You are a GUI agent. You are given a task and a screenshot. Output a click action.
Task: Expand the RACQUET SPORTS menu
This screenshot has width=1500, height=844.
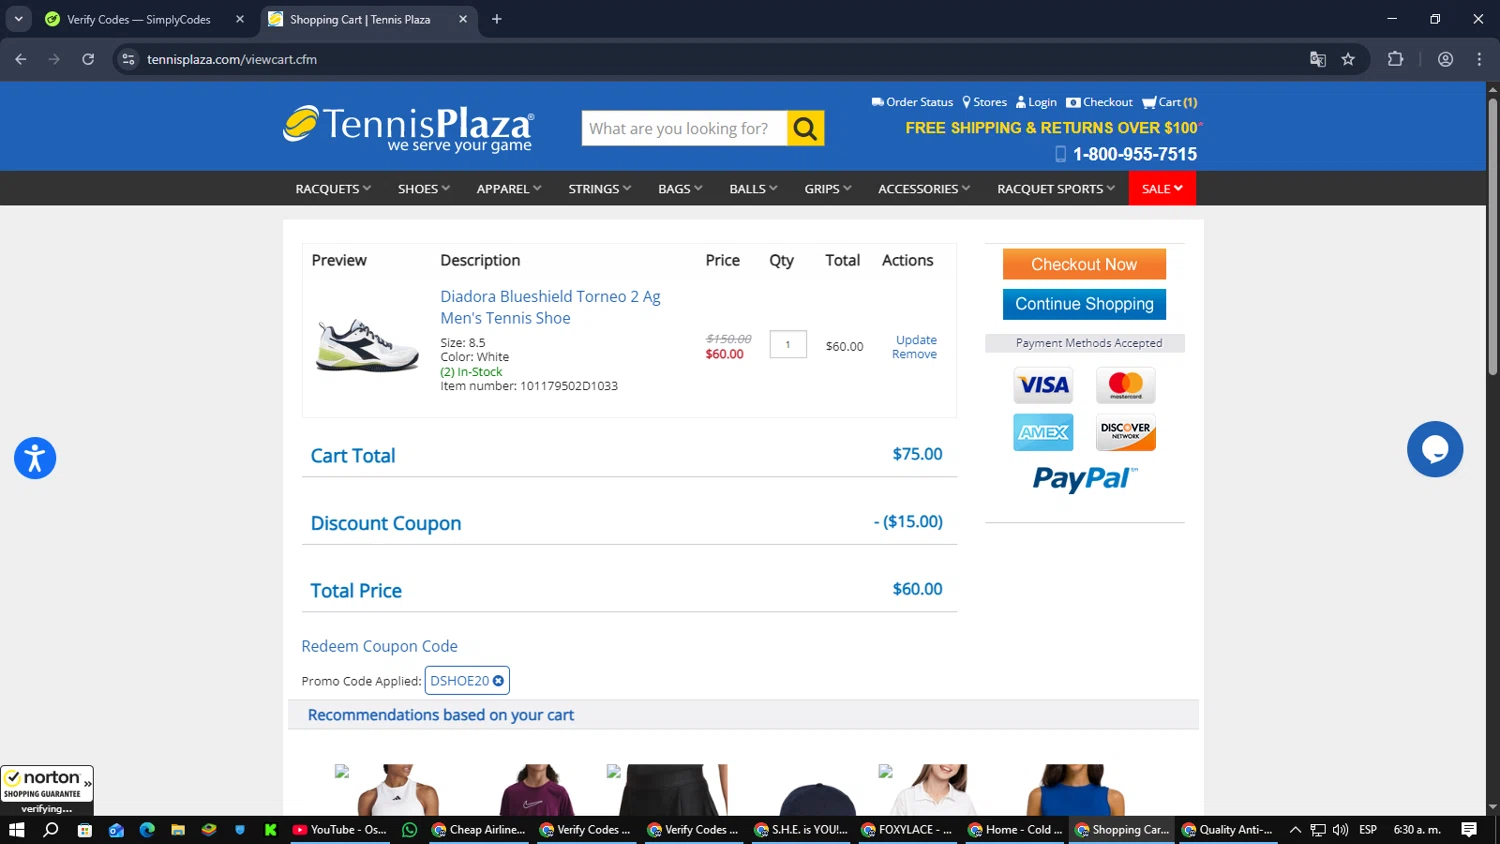tap(1056, 189)
